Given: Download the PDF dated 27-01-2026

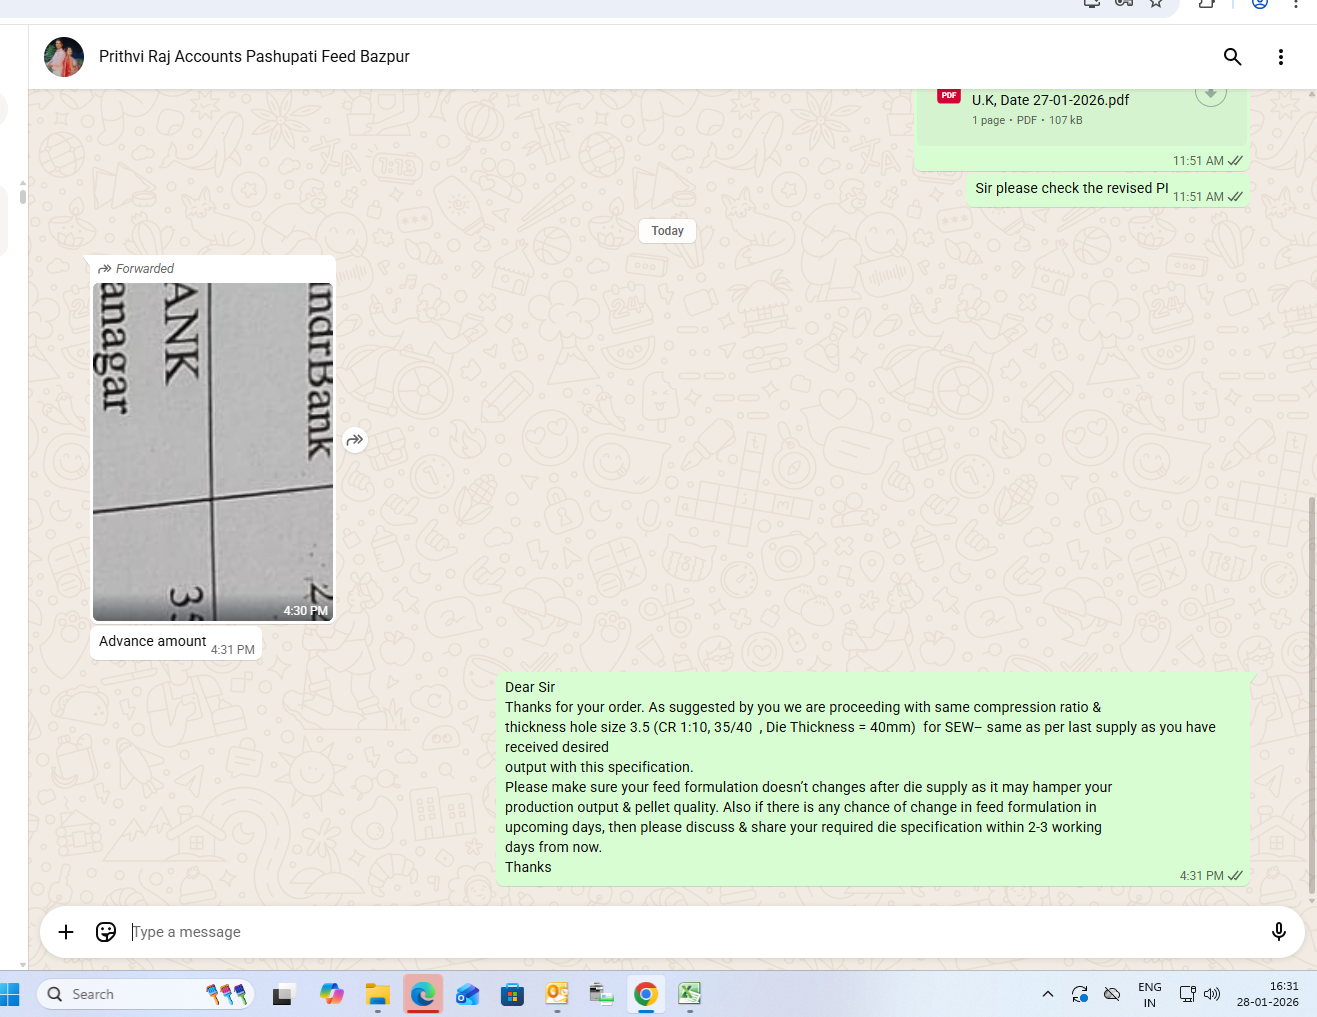Looking at the screenshot, I should pos(1210,96).
